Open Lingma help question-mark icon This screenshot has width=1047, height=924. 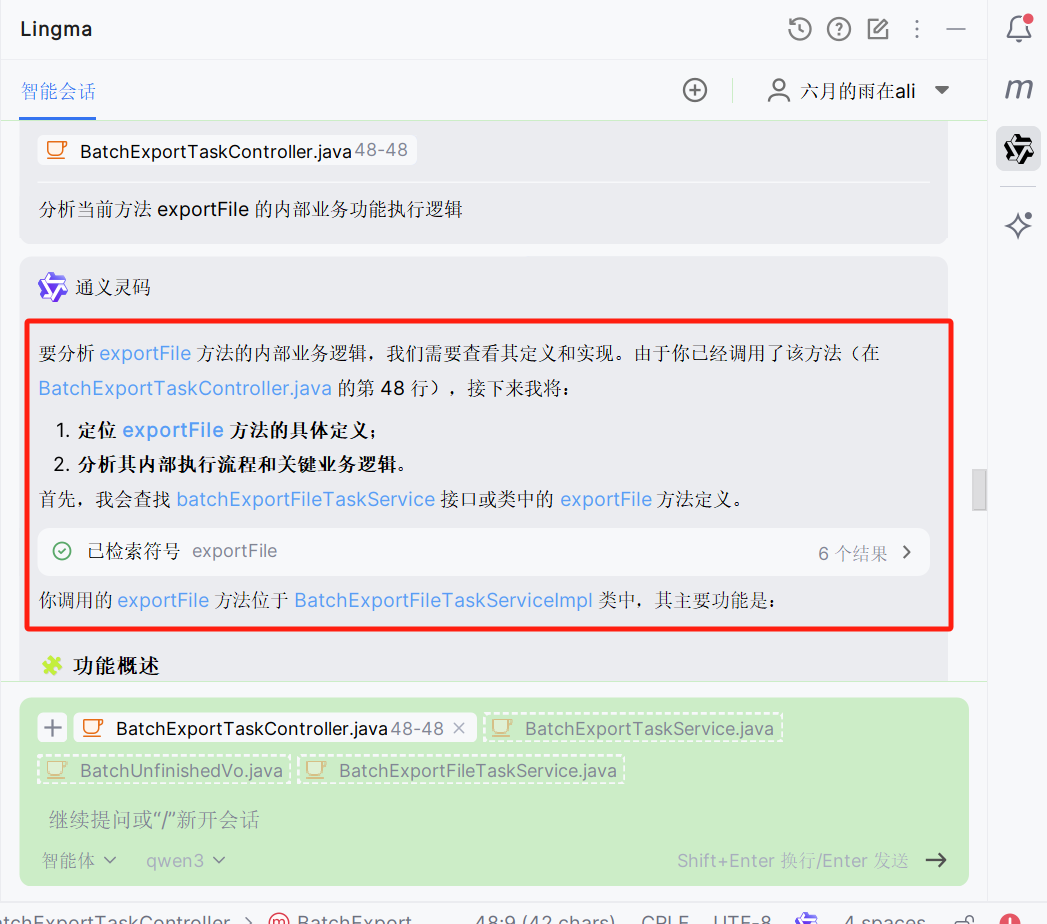click(x=838, y=29)
